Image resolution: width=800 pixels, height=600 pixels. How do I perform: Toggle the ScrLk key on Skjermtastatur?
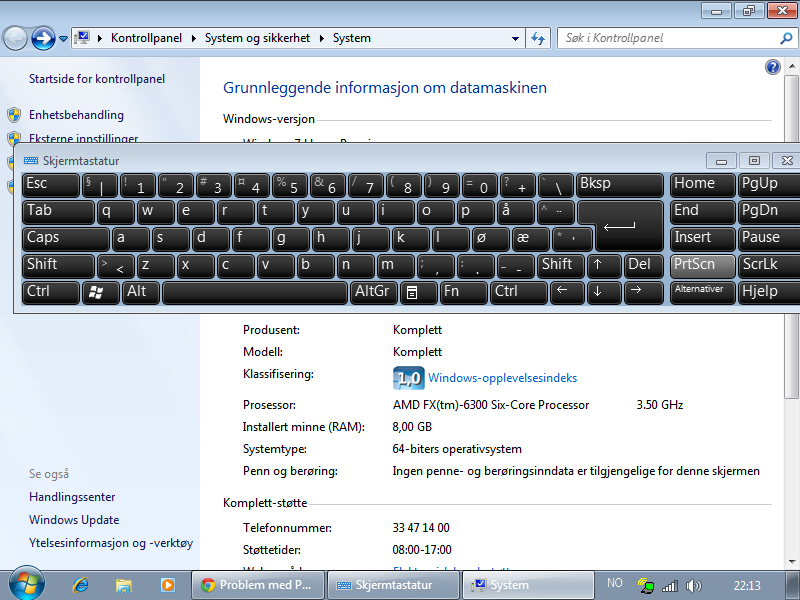770,266
